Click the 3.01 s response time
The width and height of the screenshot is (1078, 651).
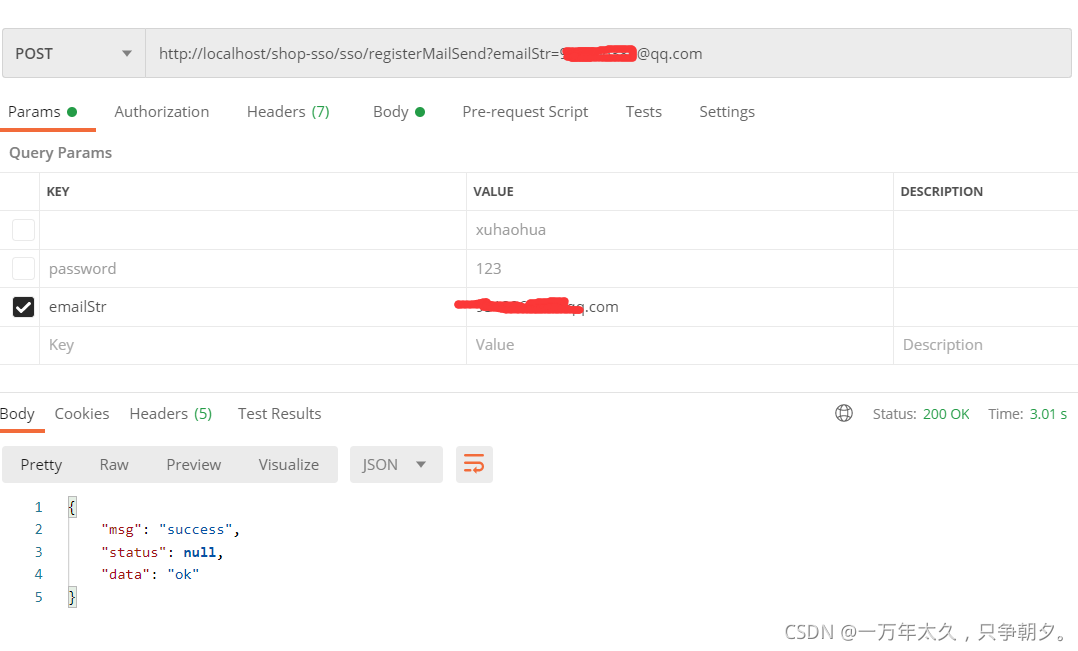click(1048, 414)
